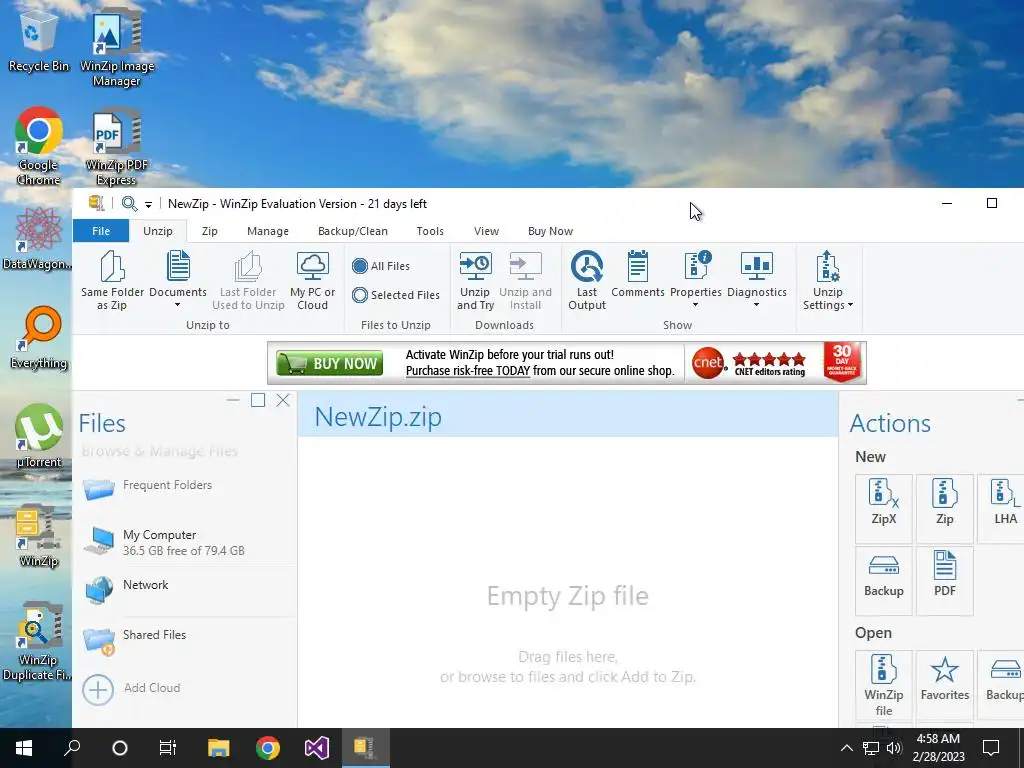
Task: Open WinZip Image Manager desktop shortcut
Action: (x=116, y=47)
